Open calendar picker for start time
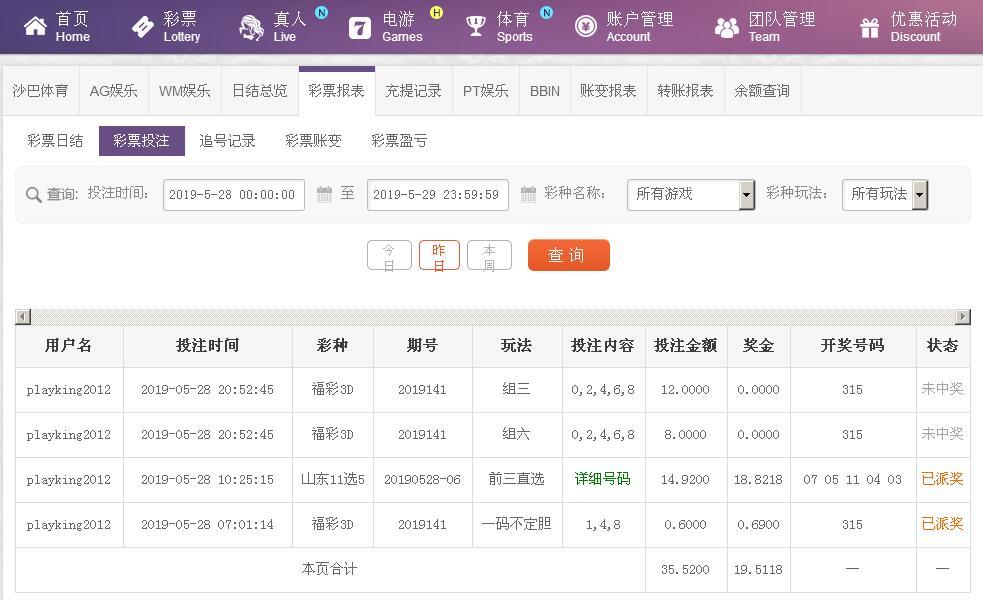The image size is (983, 600). coord(324,194)
